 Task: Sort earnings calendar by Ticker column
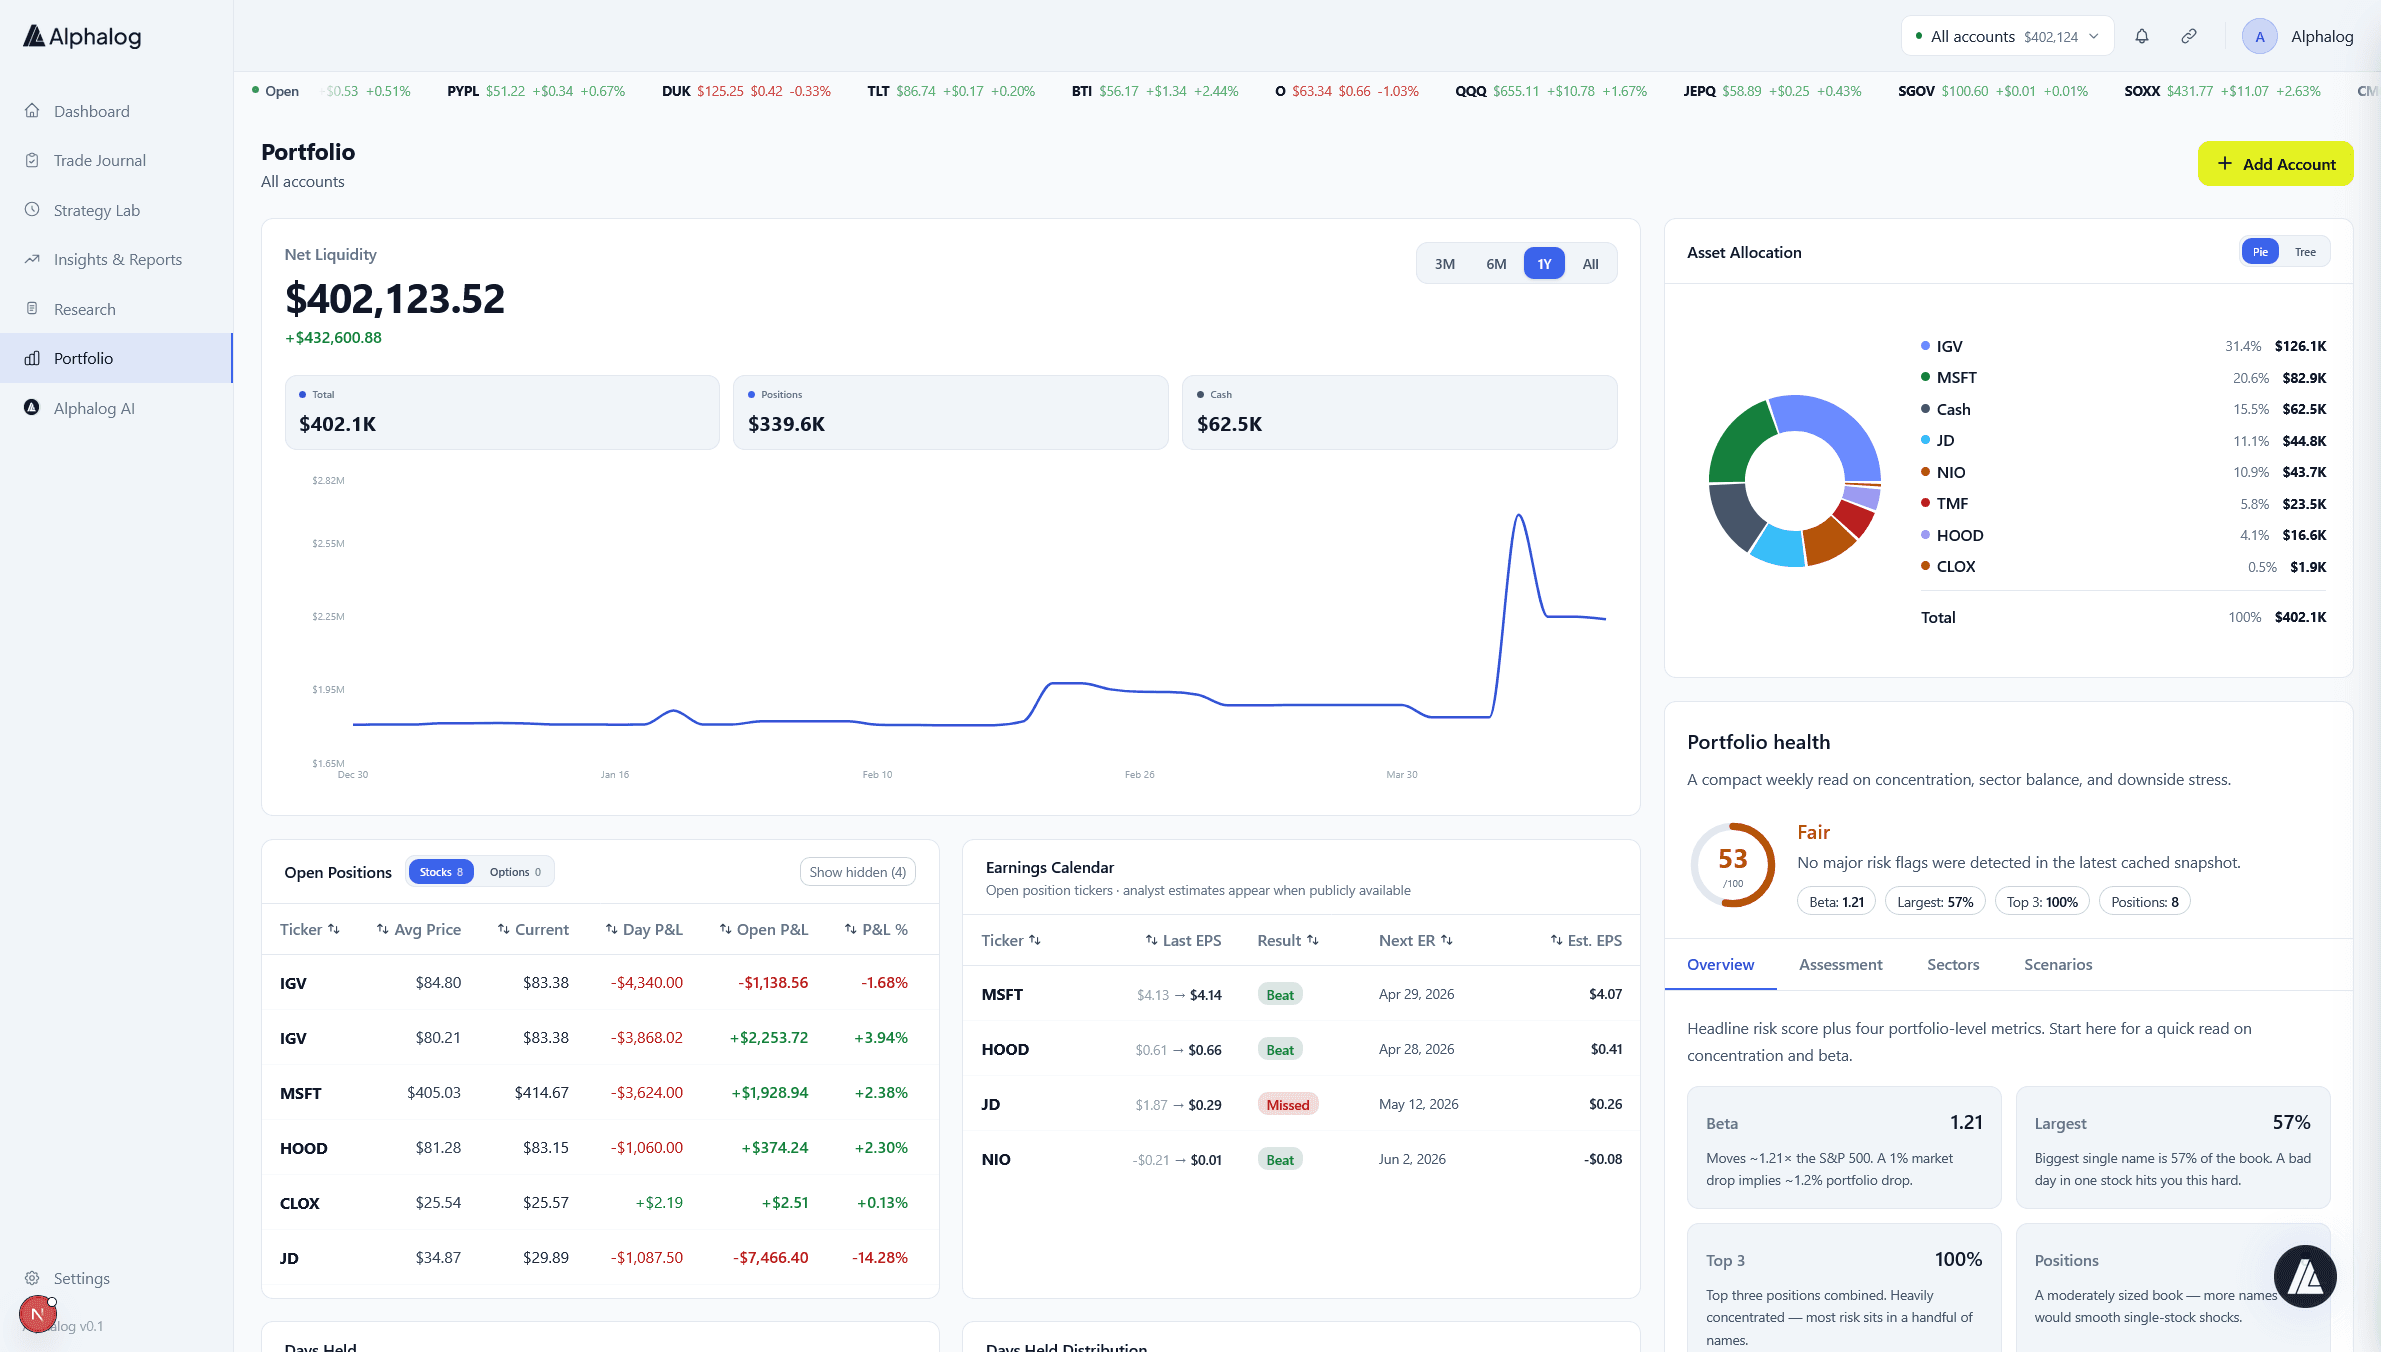pyautogui.click(x=1011, y=940)
